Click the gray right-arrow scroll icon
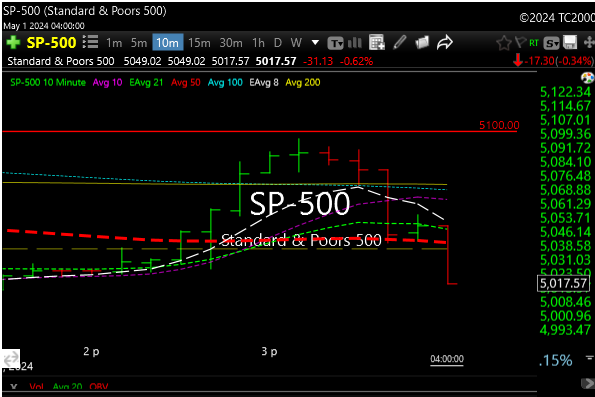Screen dimensions: 595x397 pyautogui.click(x=588, y=383)
